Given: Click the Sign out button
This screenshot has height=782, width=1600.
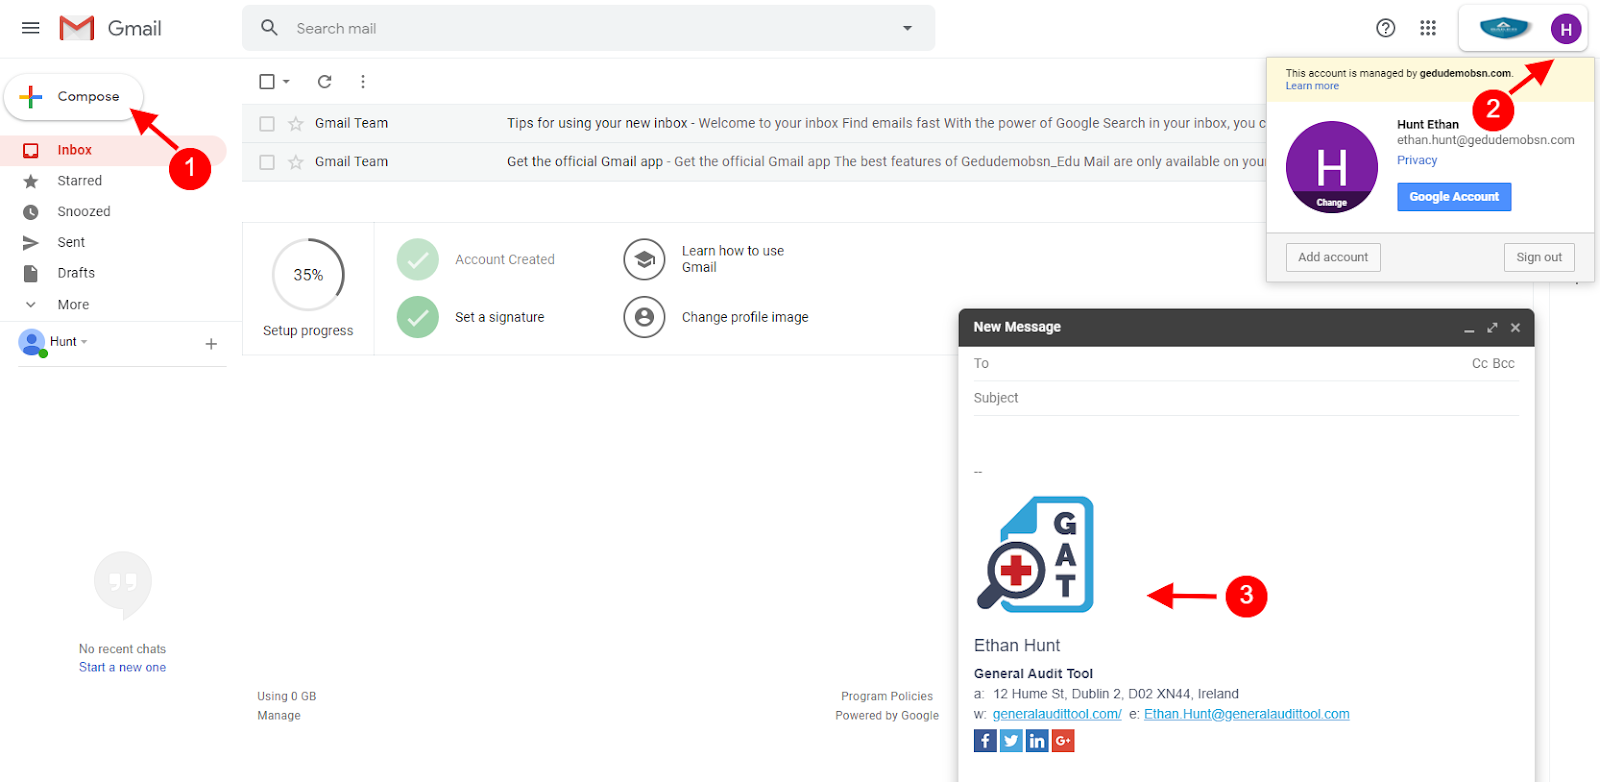Looking at the screenshot, I should (1539, 257).
